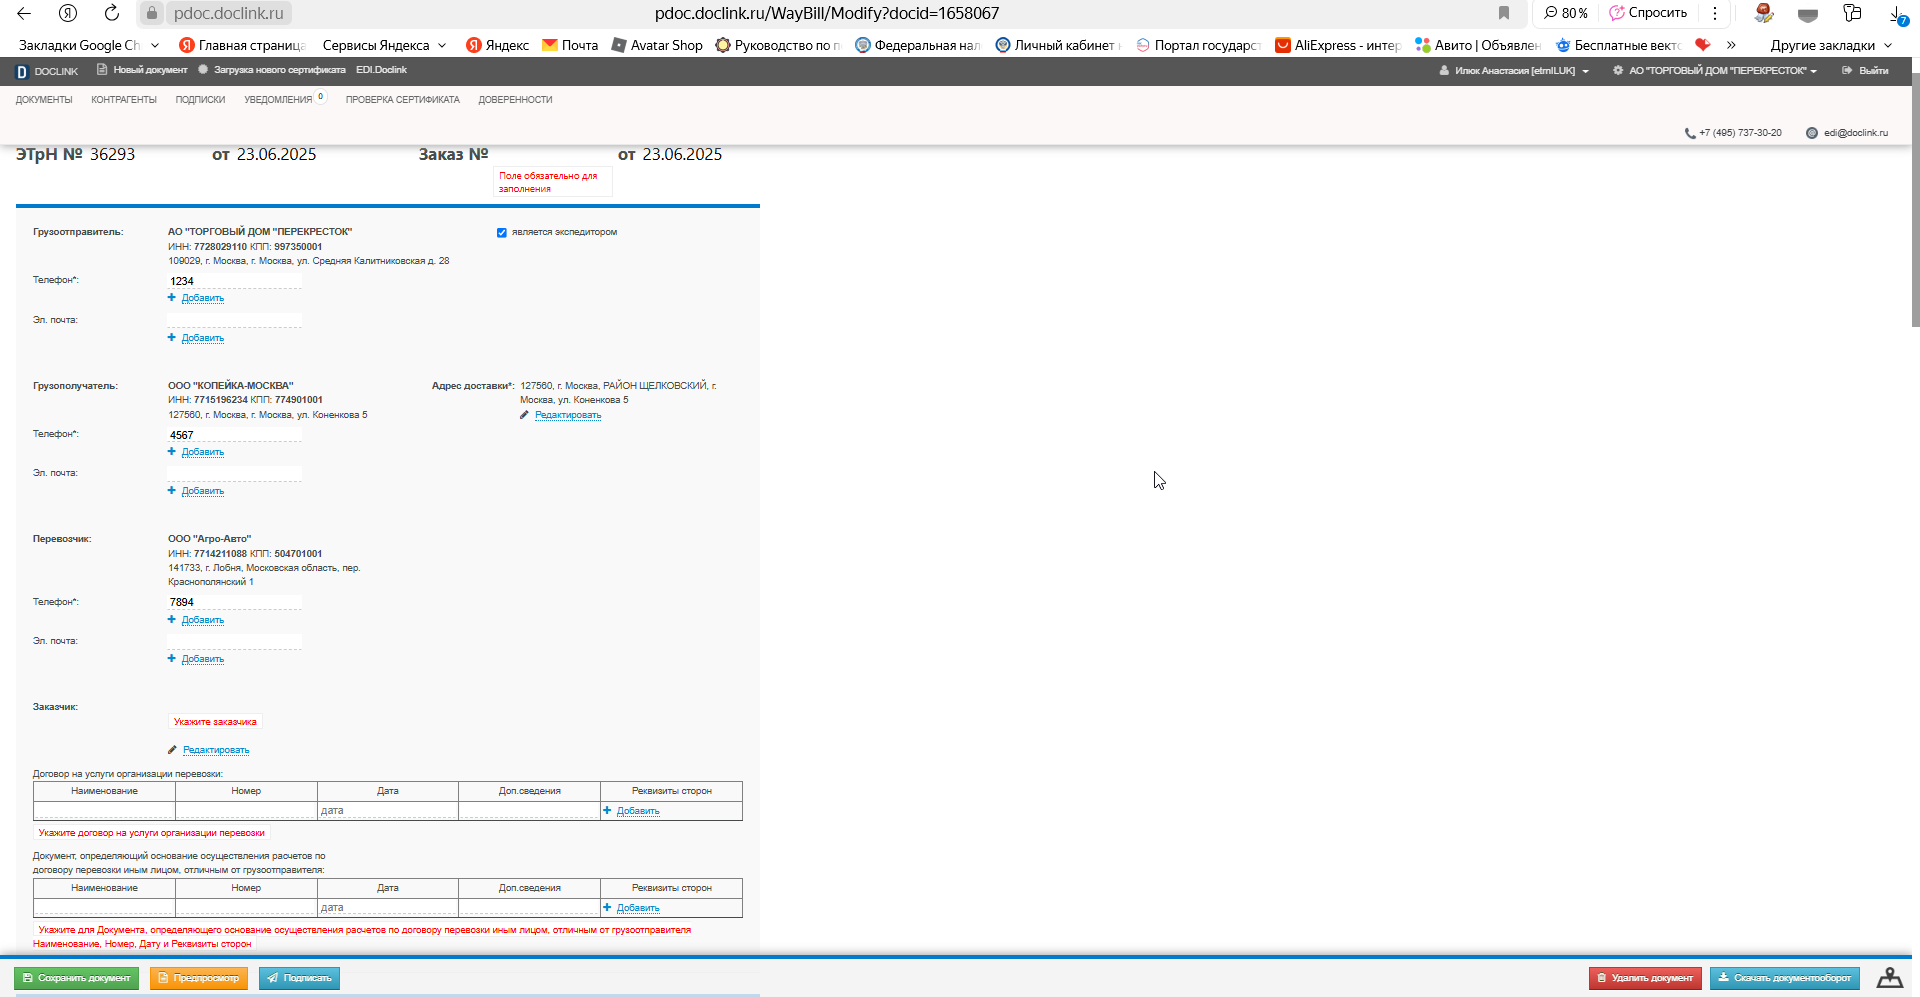Click the mushroom extension icon in the browser toolbar

(1764, 13)
